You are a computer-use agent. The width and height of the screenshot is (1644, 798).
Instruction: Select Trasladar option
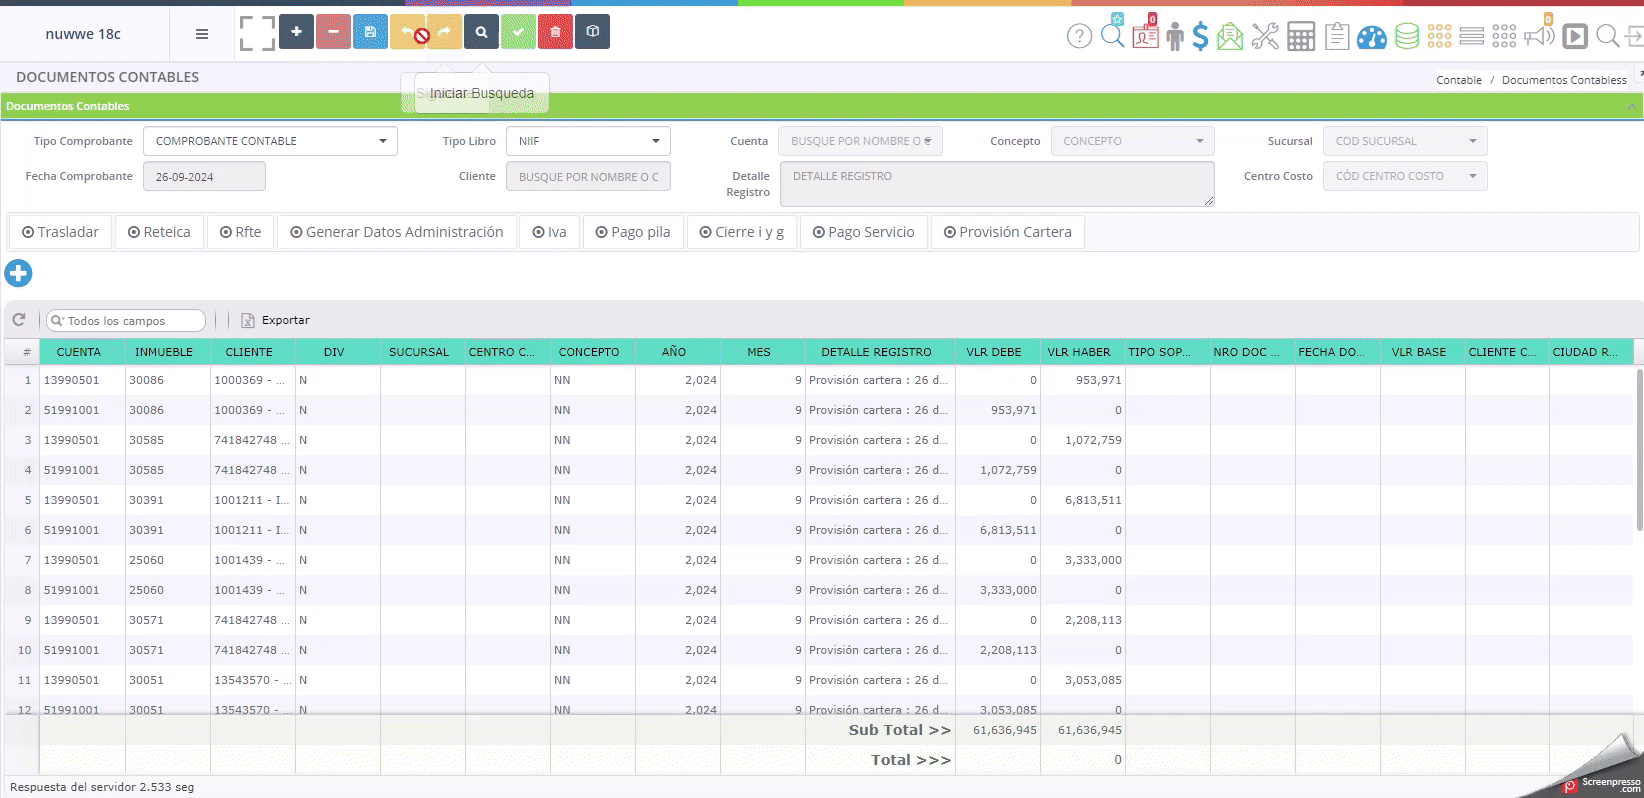[x=60, y=232]
